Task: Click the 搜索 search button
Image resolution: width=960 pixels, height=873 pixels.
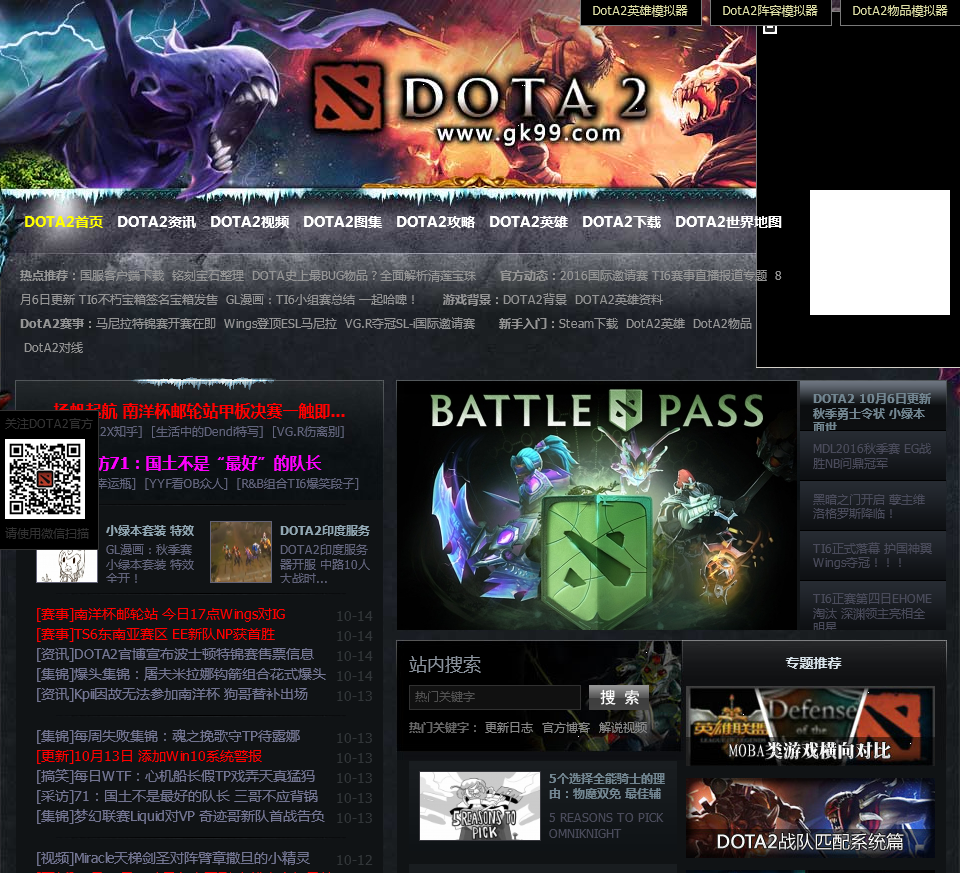Action: [619, 697]
